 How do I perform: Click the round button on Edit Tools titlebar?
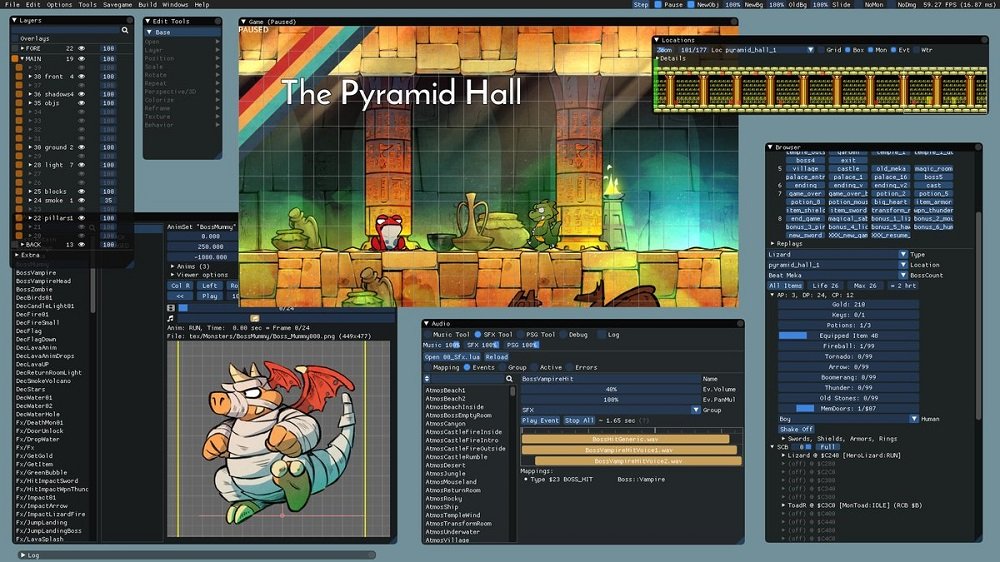point(219,20)
